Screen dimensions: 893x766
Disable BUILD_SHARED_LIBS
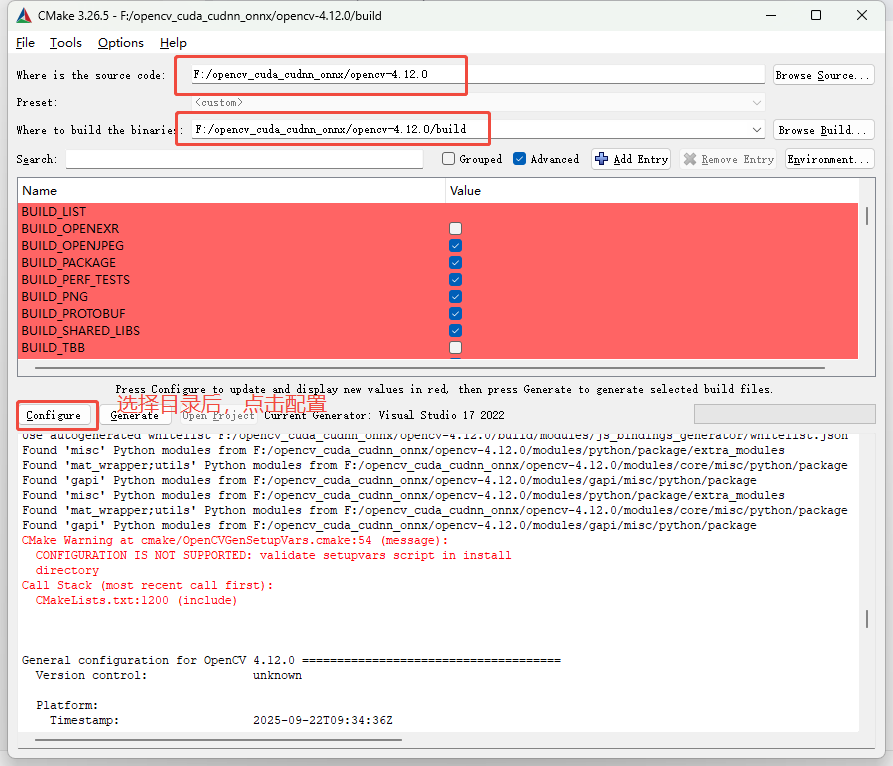pos(455,331)
